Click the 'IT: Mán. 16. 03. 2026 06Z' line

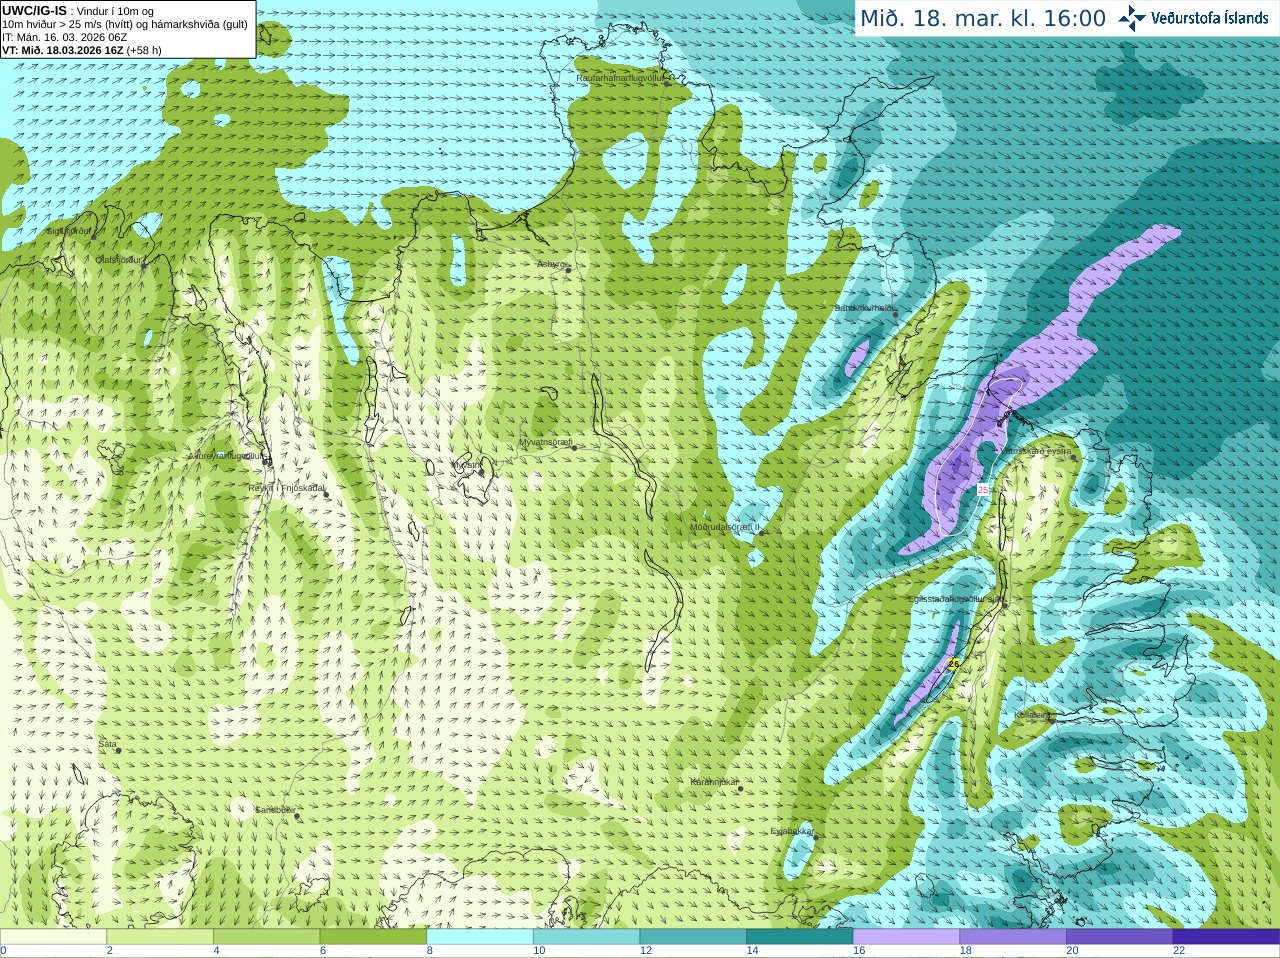pyautogui.click(x=64, y=37)
